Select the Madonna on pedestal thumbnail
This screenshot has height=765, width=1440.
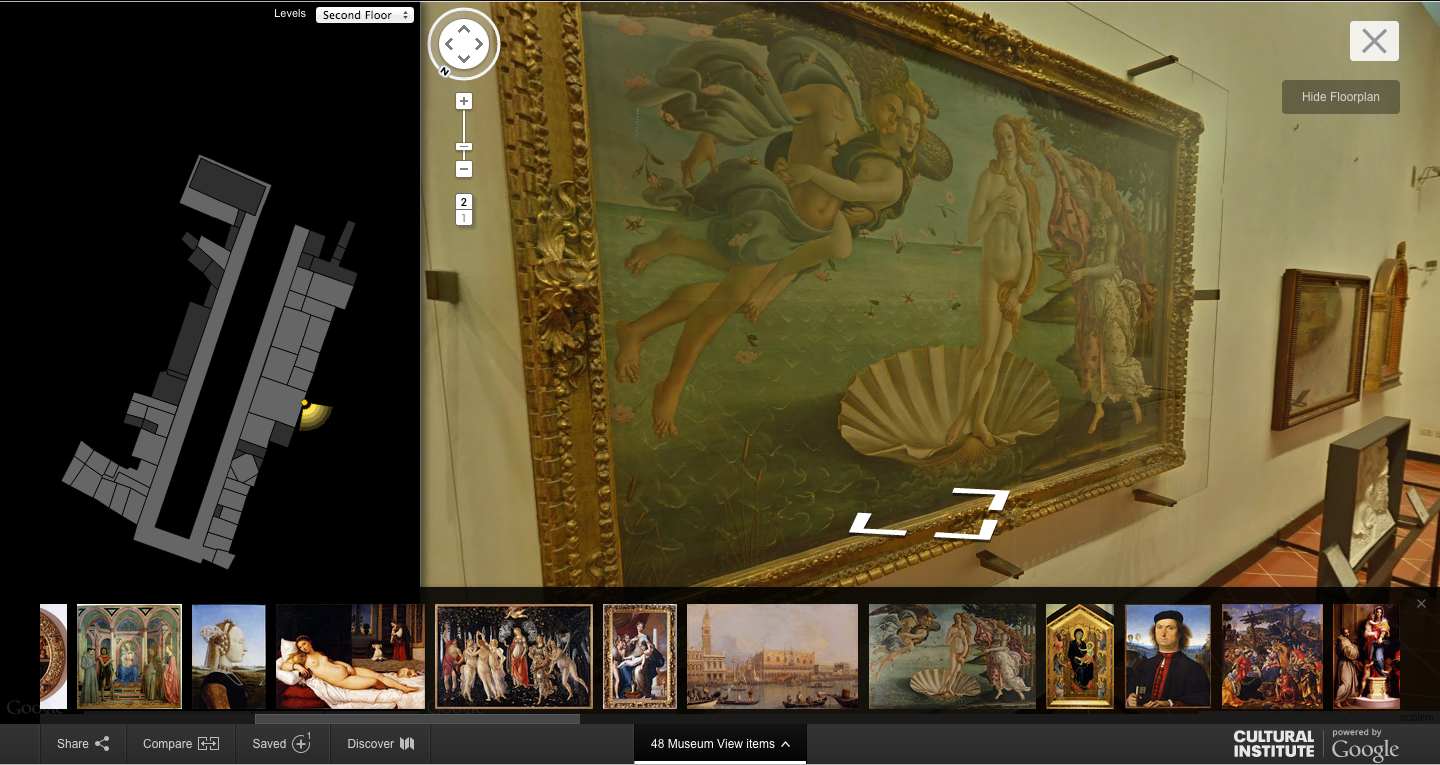tap(1366, 656)
